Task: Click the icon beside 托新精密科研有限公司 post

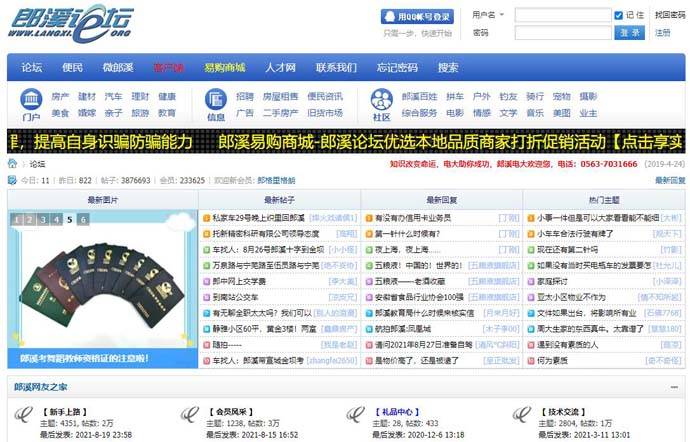Action: point(206,234)
